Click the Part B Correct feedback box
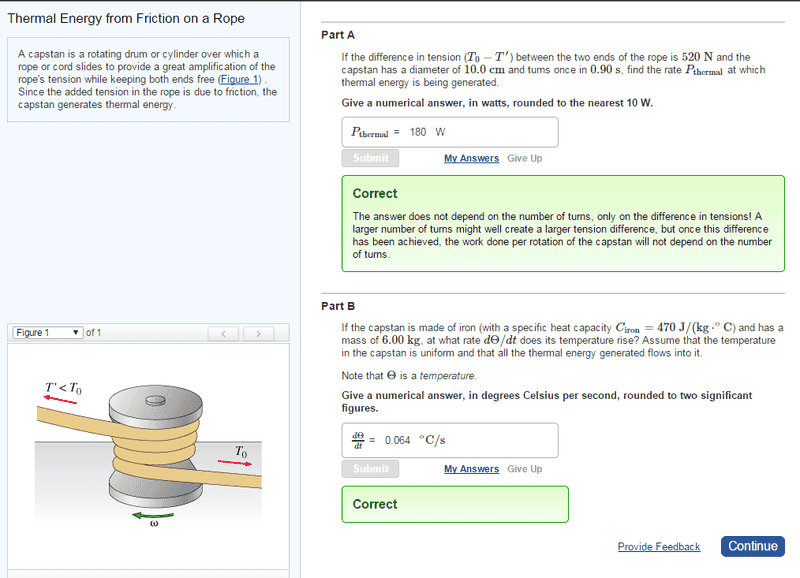This screenshot has width=800, height=578. point(455,504)
